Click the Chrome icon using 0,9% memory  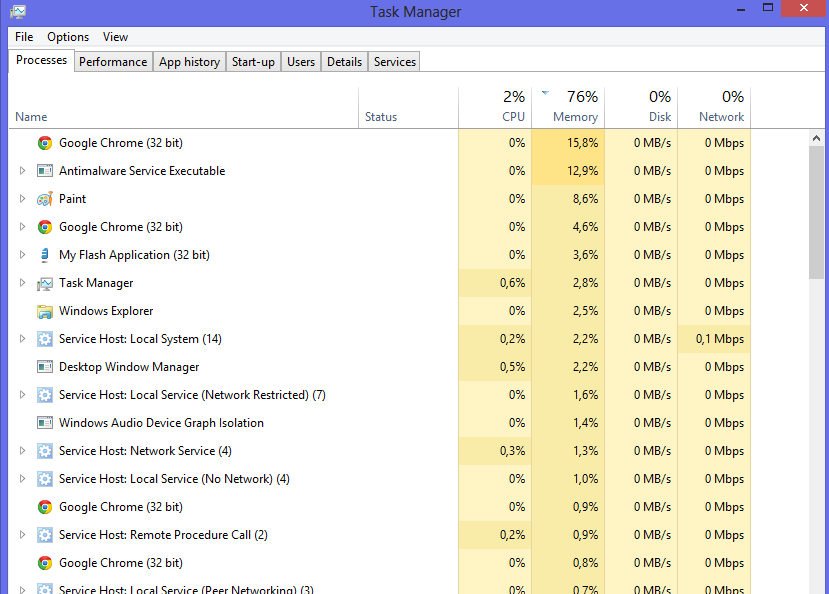coord(45,507)
